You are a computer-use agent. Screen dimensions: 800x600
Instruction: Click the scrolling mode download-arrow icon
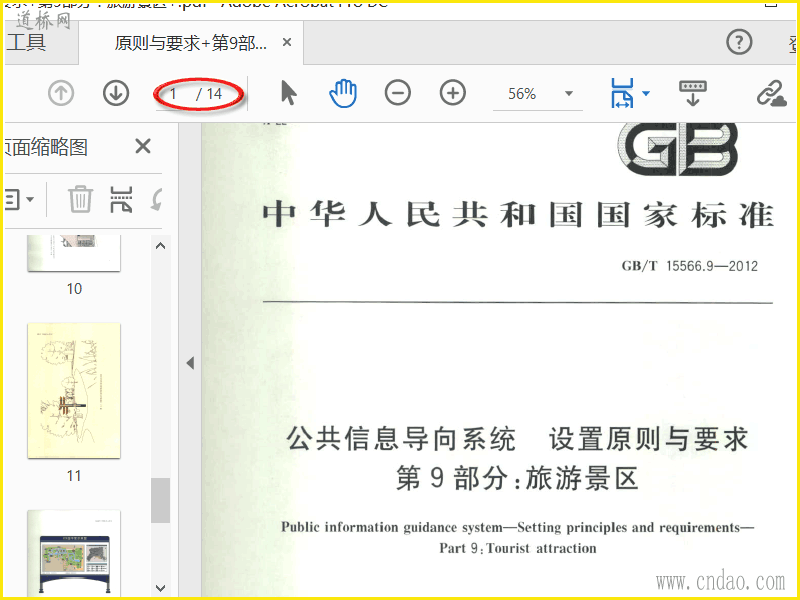692,93
